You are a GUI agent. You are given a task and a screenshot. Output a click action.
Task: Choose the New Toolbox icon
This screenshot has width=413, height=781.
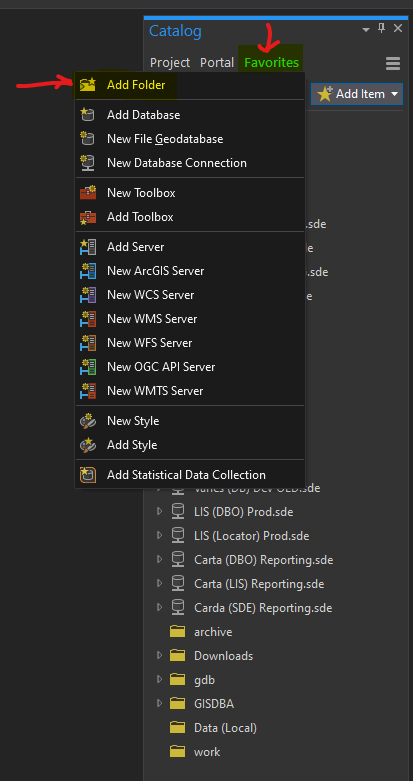pyautogui.click(x=88, y=193)
